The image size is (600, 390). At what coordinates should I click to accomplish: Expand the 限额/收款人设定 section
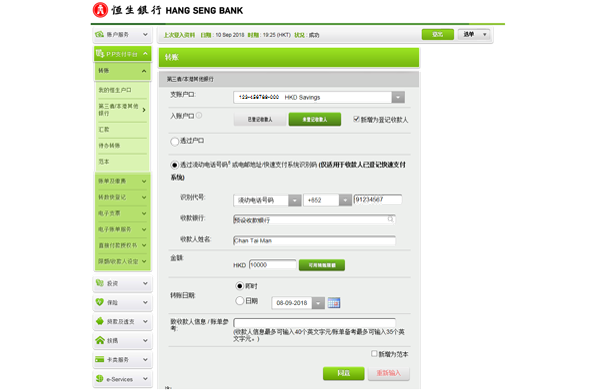point(122,261)
